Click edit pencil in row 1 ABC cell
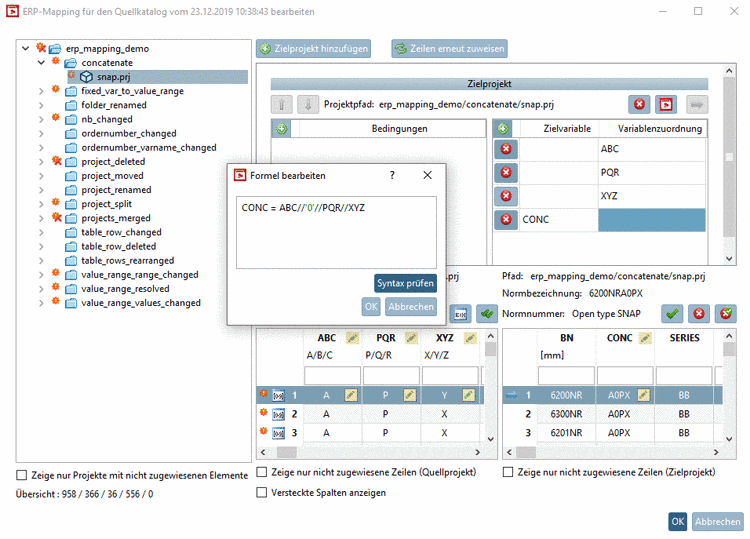Image resolution: width=750 pixels, height=539 pixels. (x=351, y=395)
